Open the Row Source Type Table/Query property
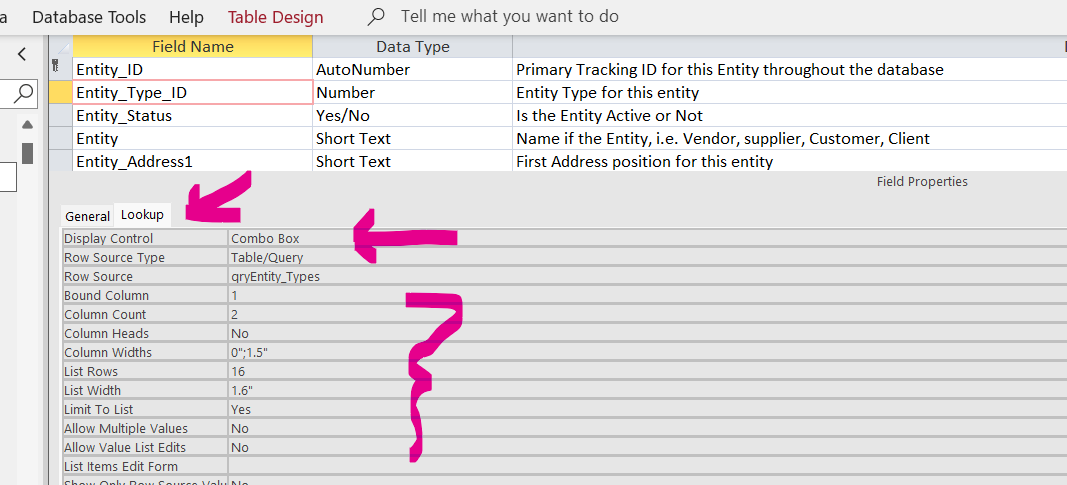Screen dimensions: 1067x485 (x=640, y=258)
